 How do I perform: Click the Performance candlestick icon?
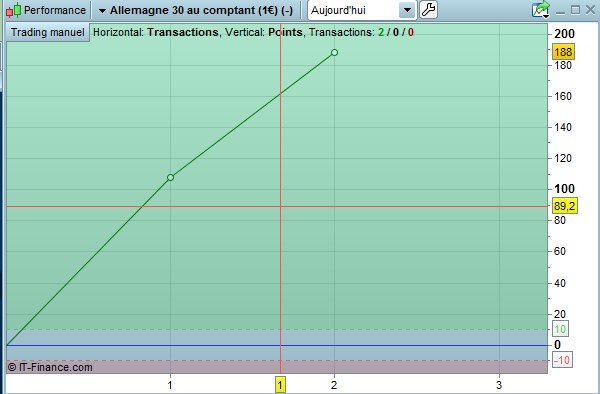[13, 10]
